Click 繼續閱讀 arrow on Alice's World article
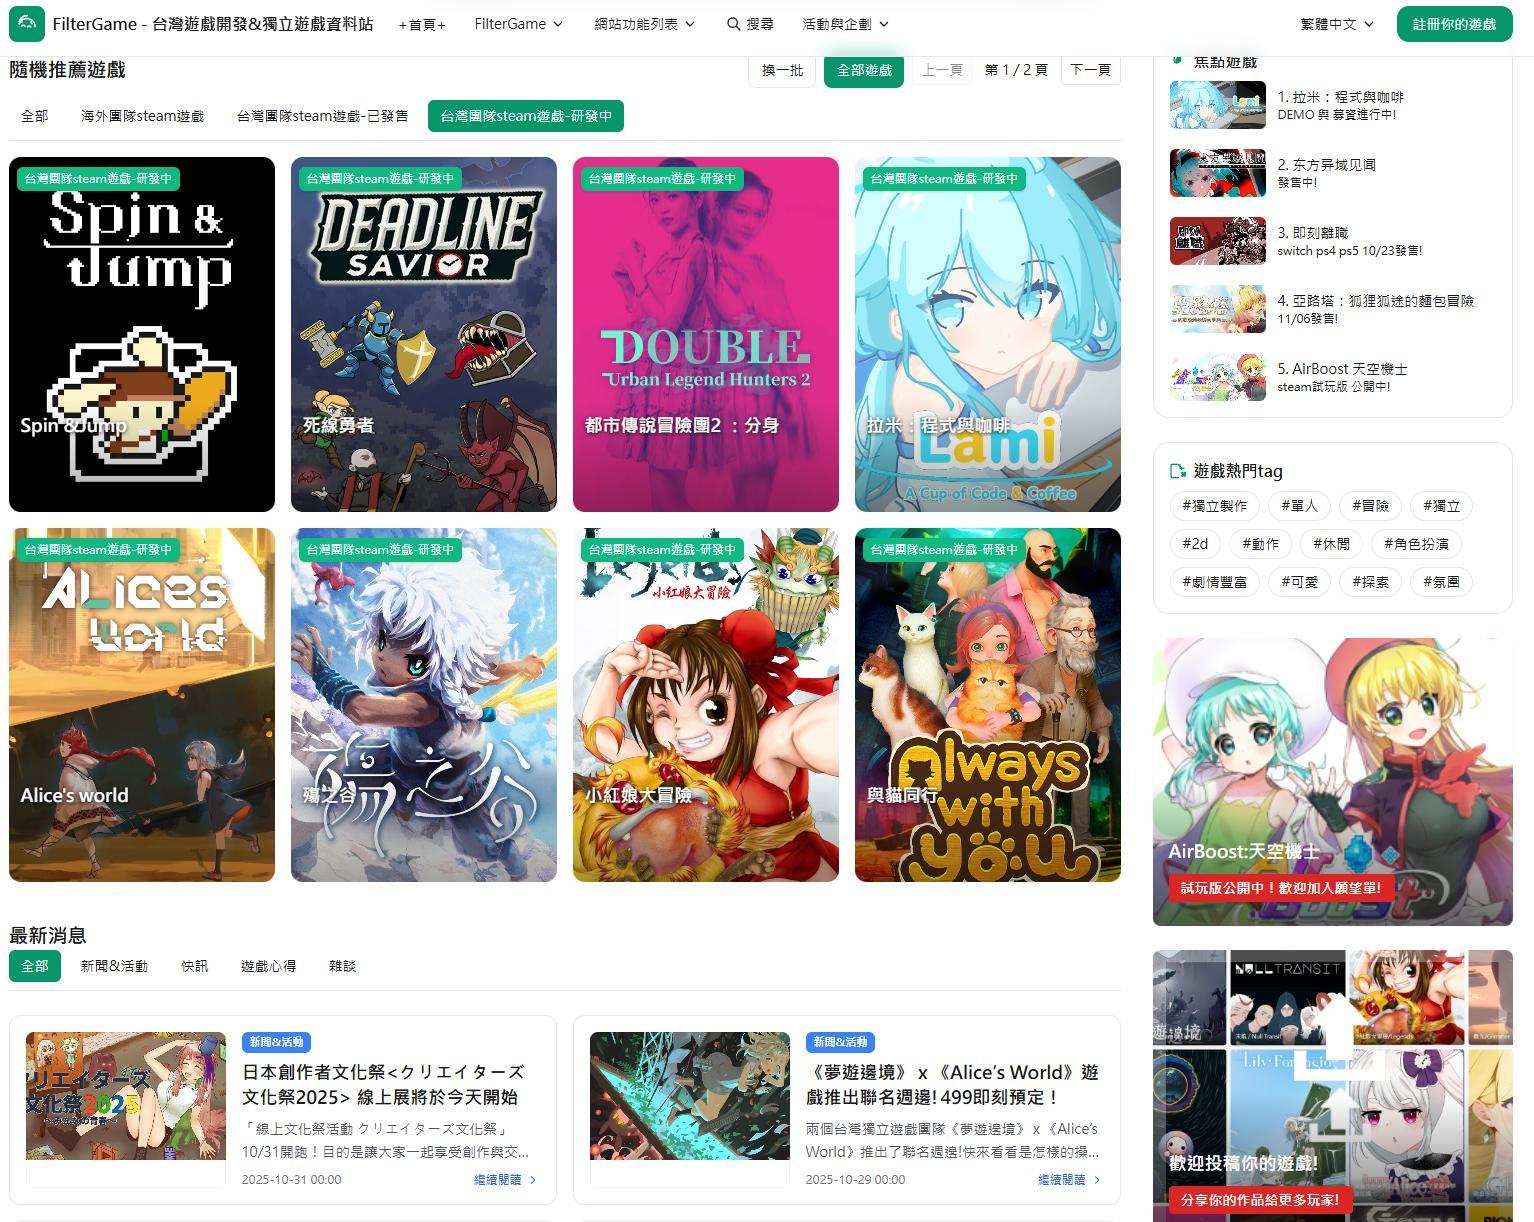 coord(1096,1180)
